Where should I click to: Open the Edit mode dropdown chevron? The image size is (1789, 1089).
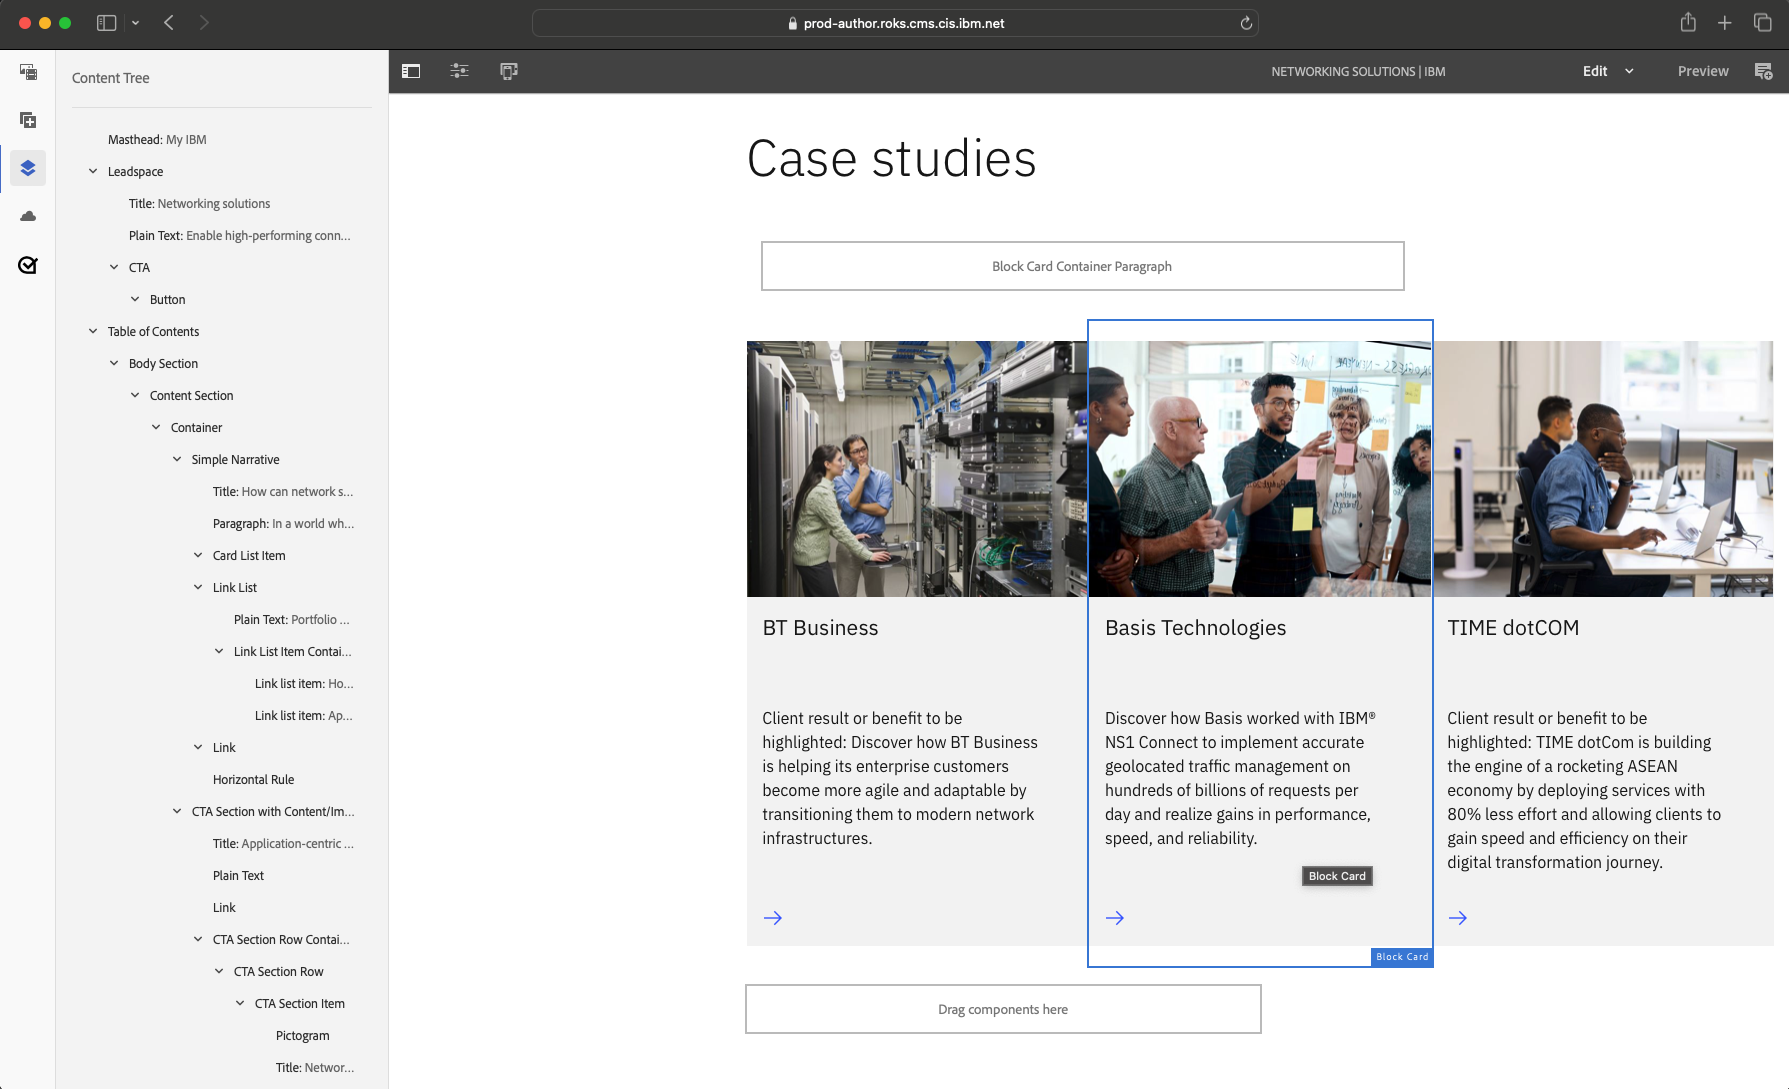tap(1629, 71)
